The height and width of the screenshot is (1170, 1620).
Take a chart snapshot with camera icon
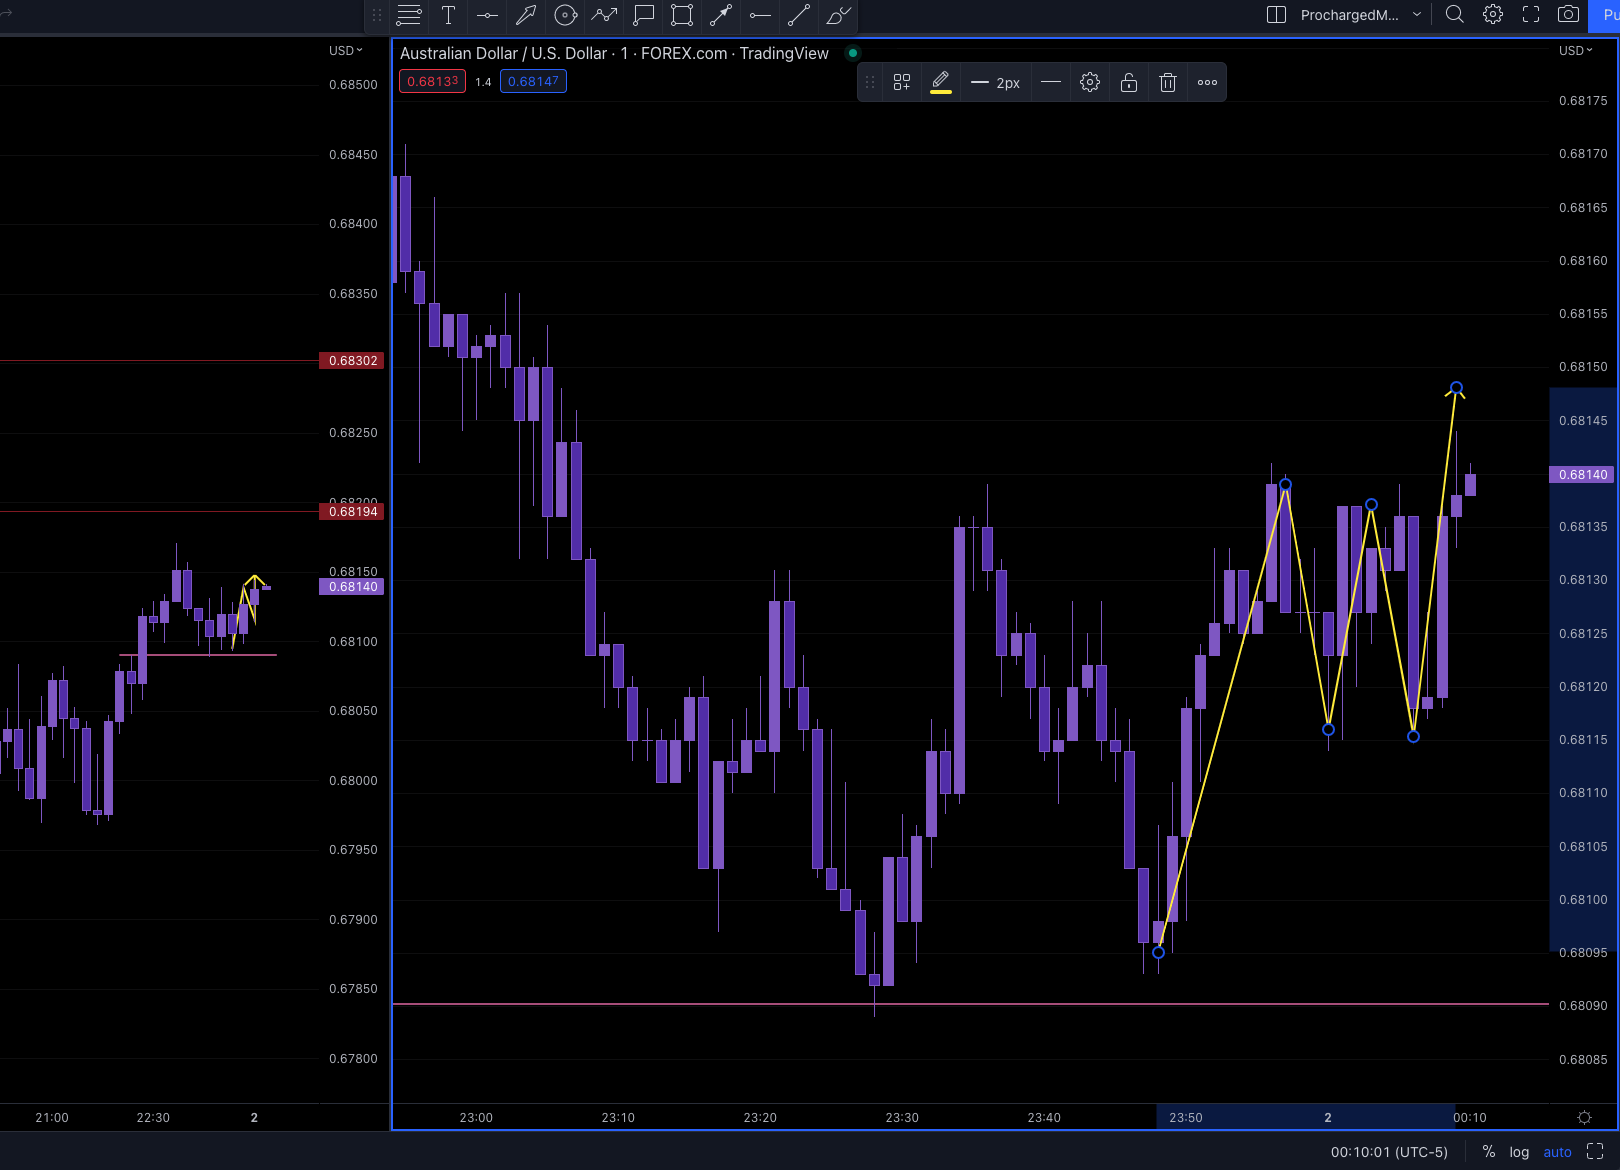point(1569,14)
